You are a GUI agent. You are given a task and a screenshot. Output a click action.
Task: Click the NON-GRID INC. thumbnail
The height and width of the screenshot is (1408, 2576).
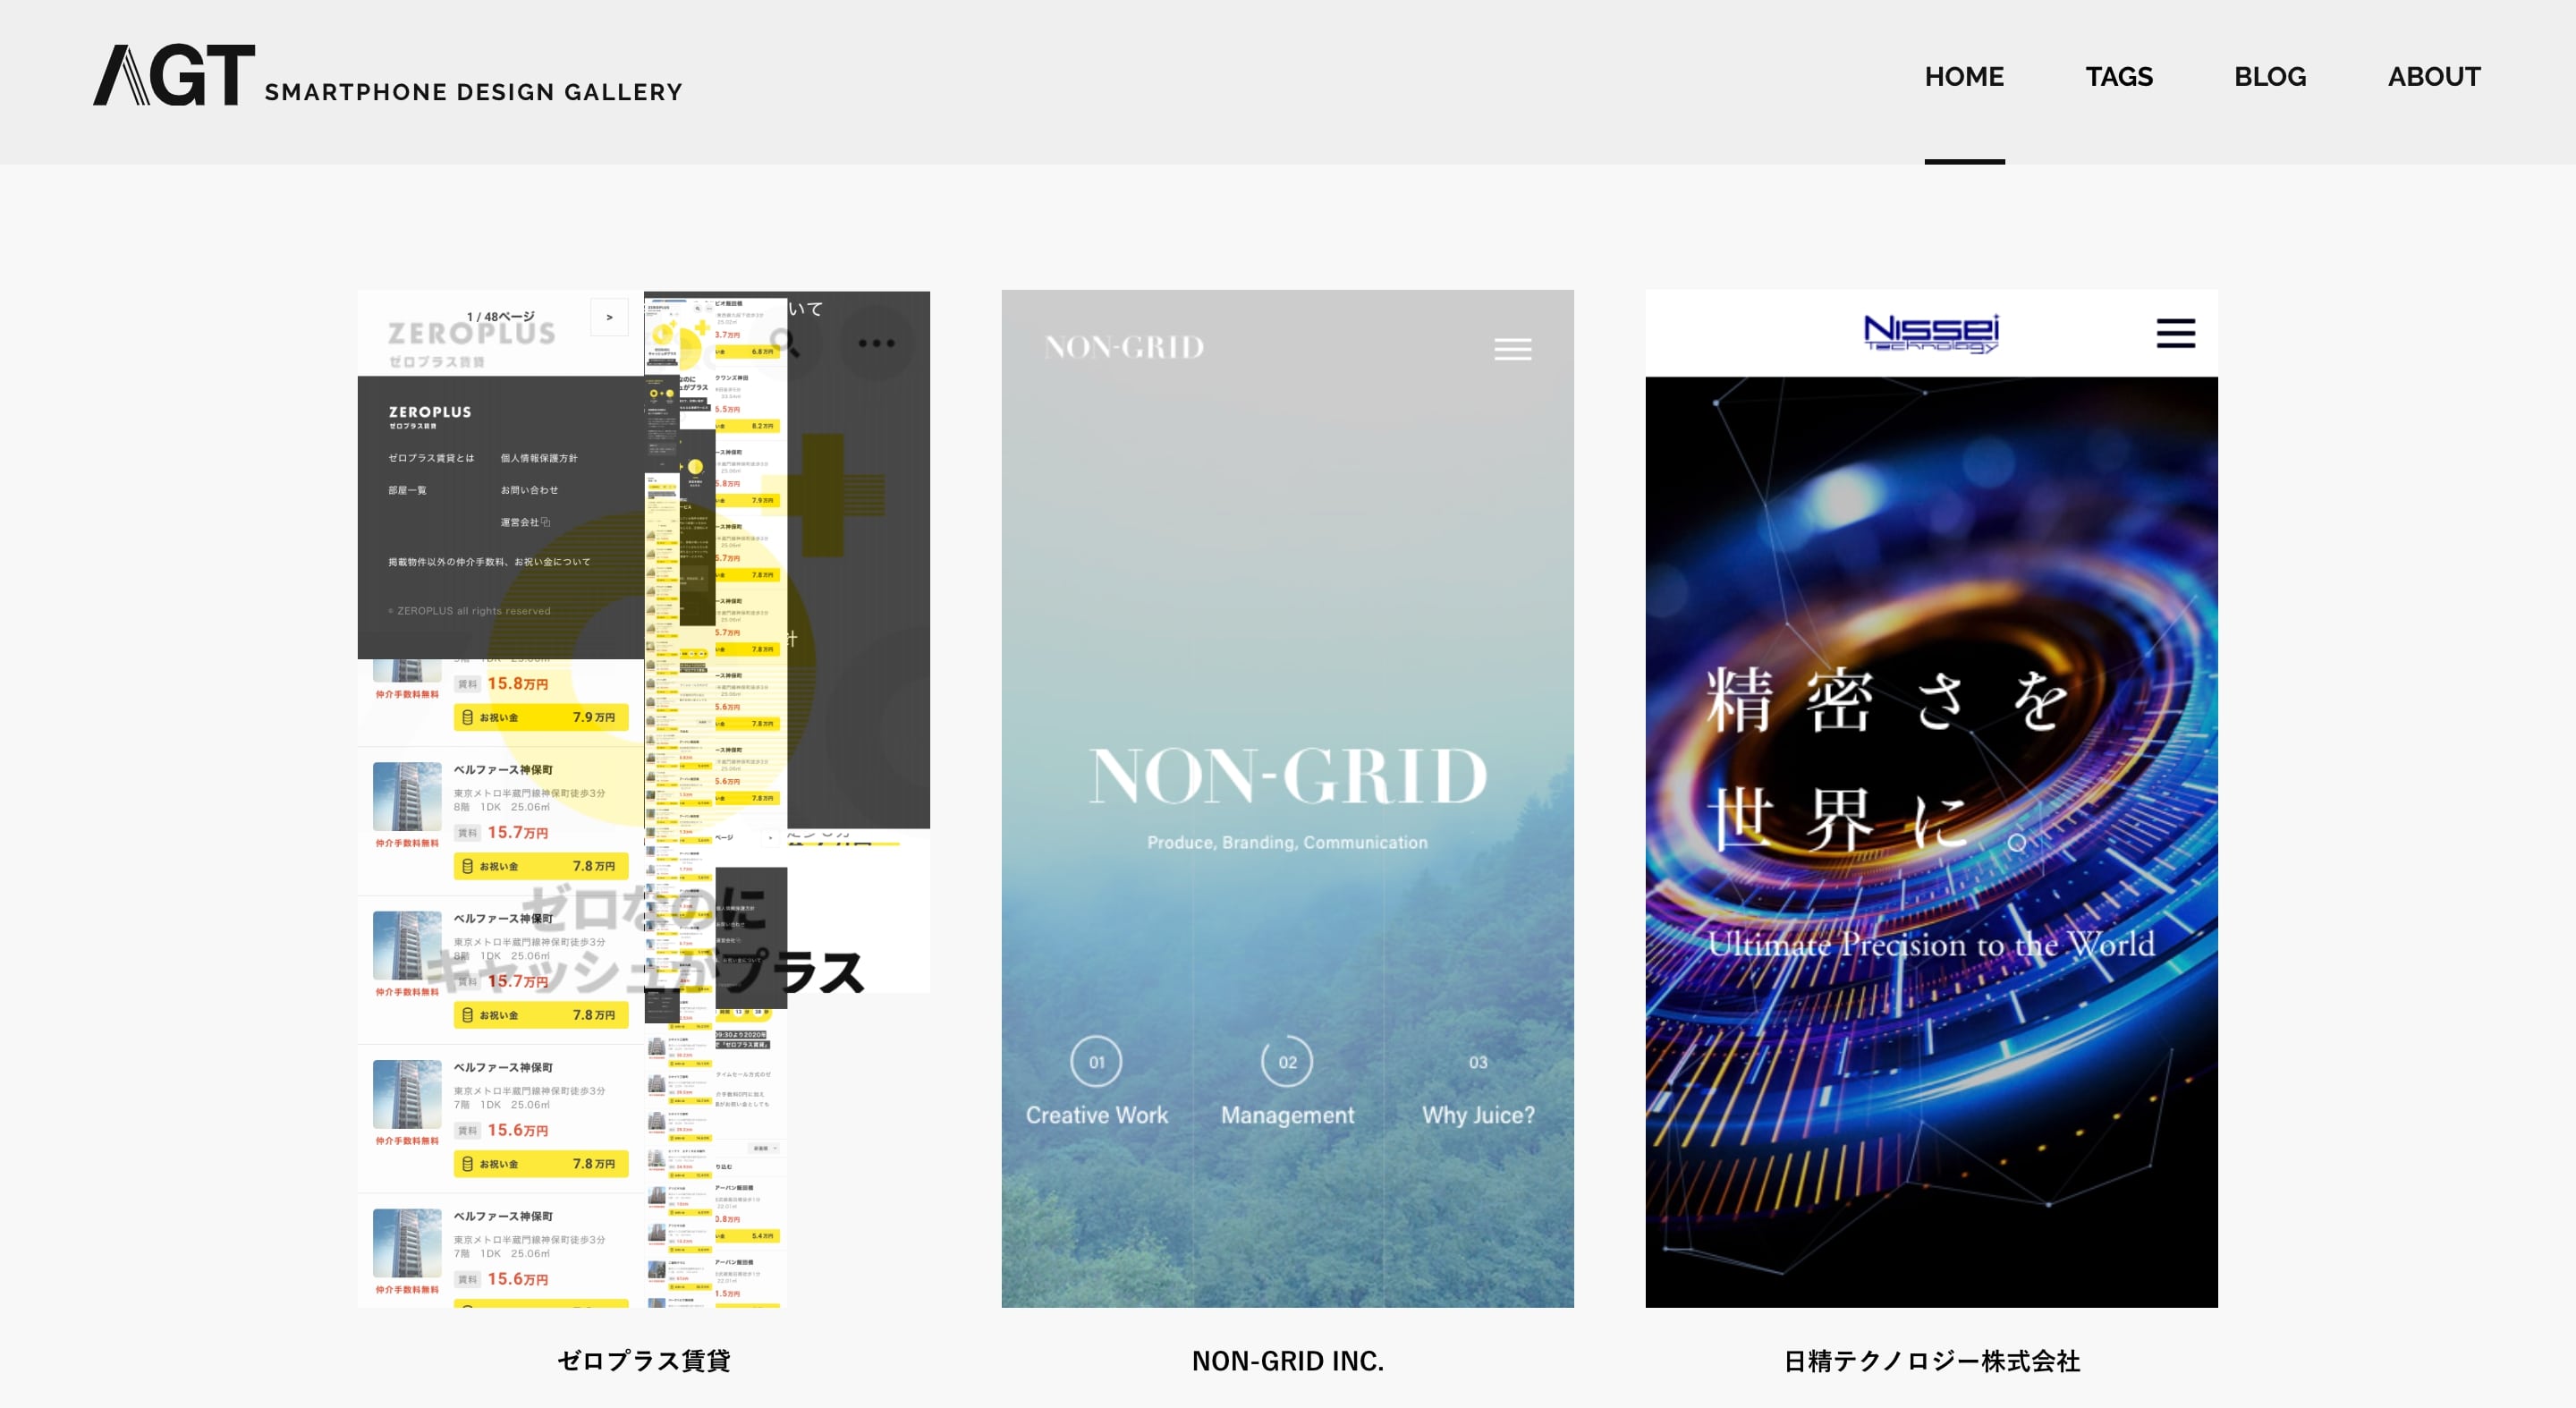(1288, 802)
